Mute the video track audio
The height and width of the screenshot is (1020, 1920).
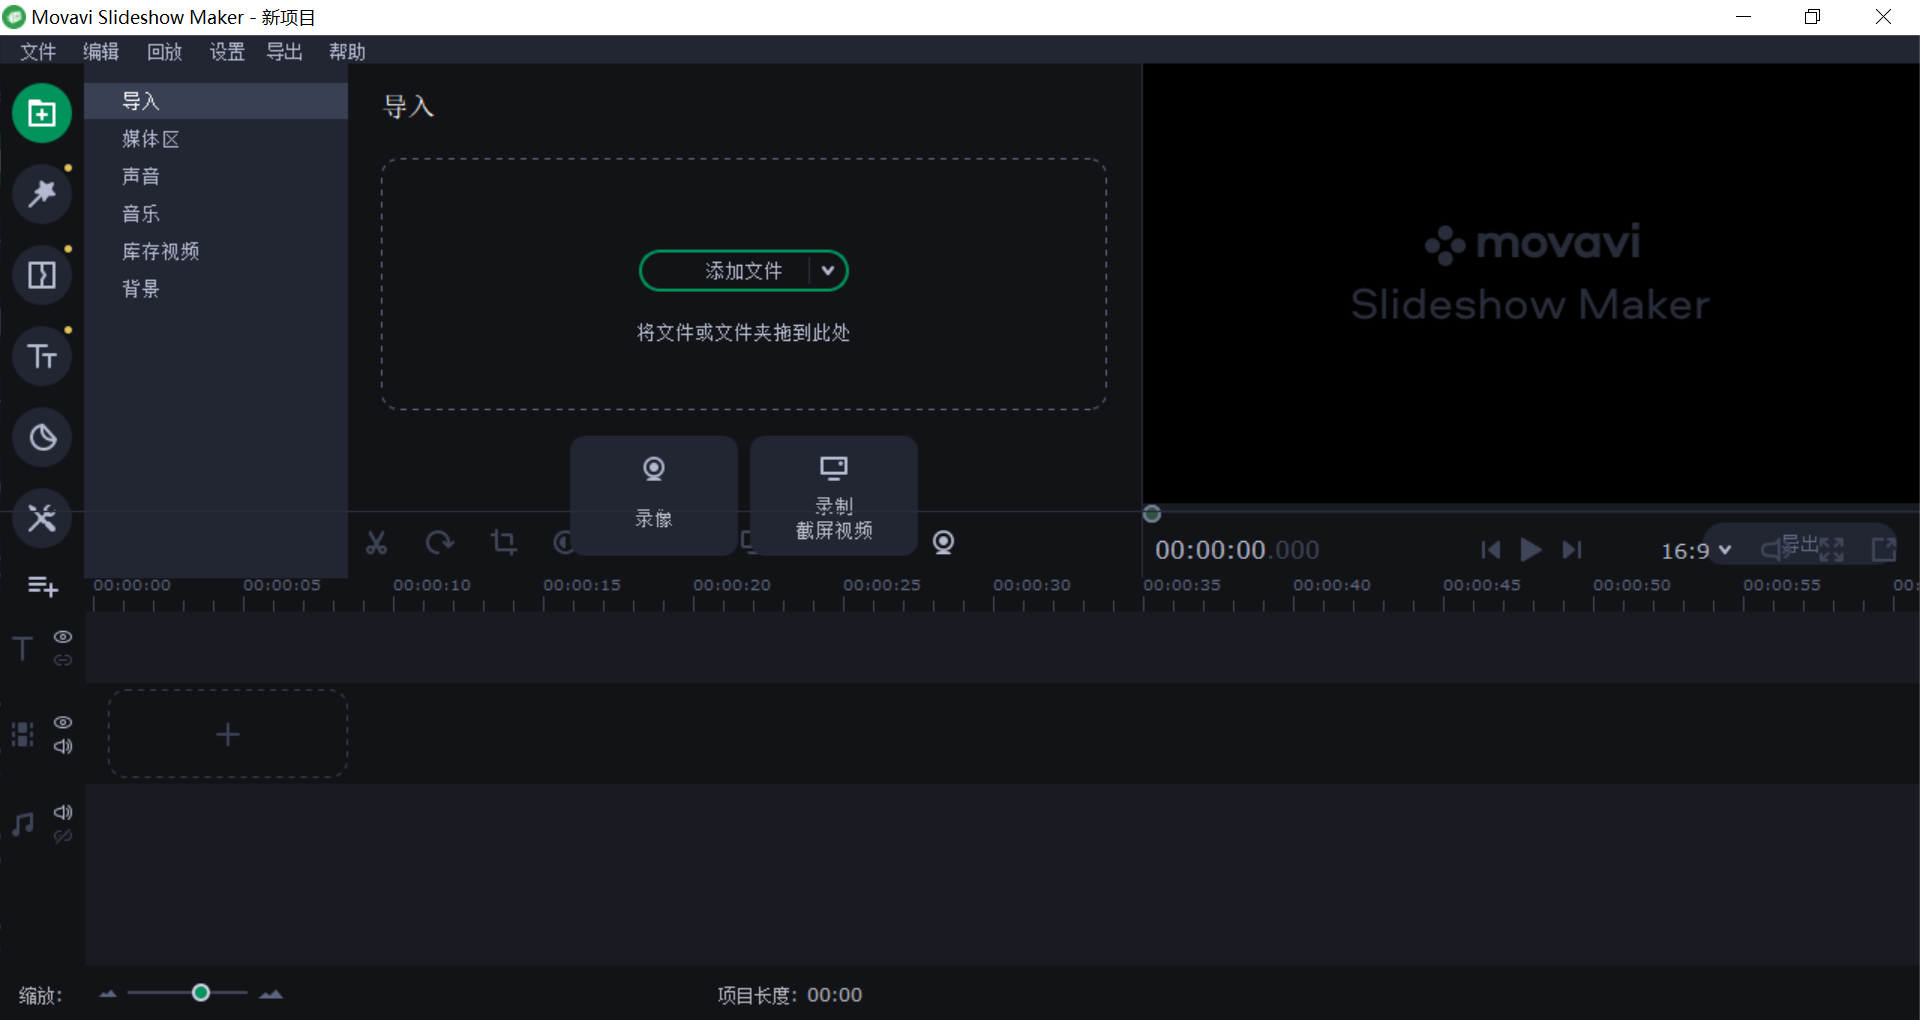click(x=63, y=746)
